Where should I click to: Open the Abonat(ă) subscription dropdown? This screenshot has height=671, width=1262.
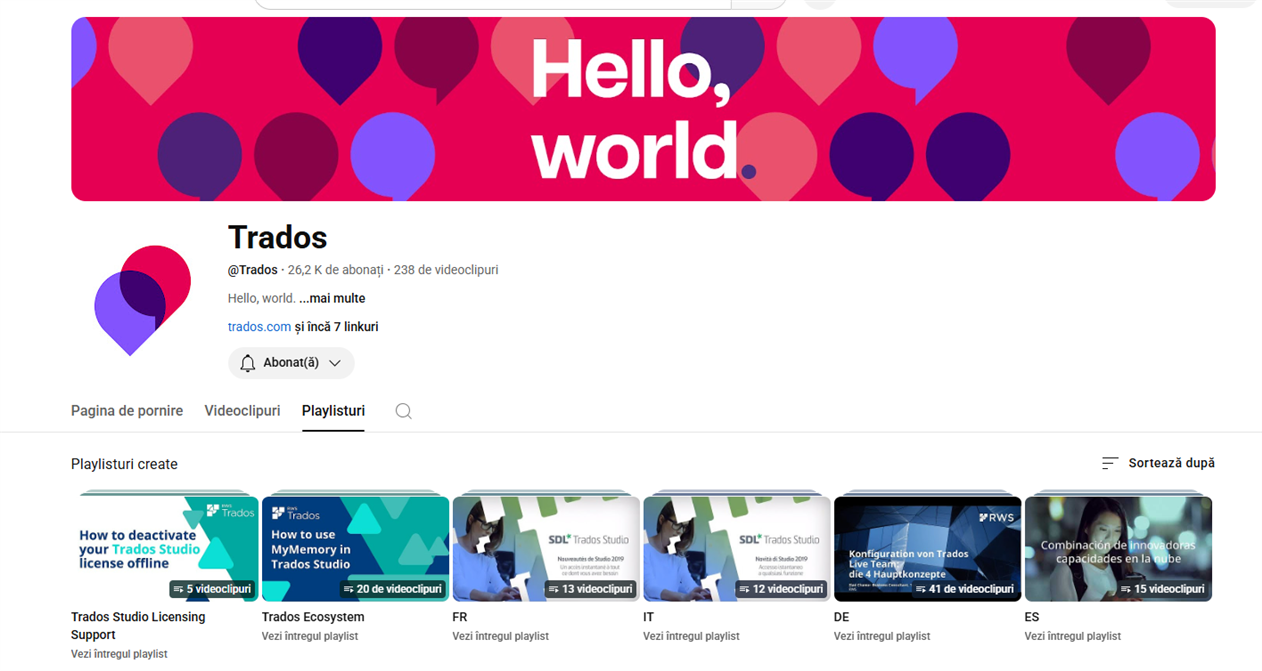(x=291, y=363)
